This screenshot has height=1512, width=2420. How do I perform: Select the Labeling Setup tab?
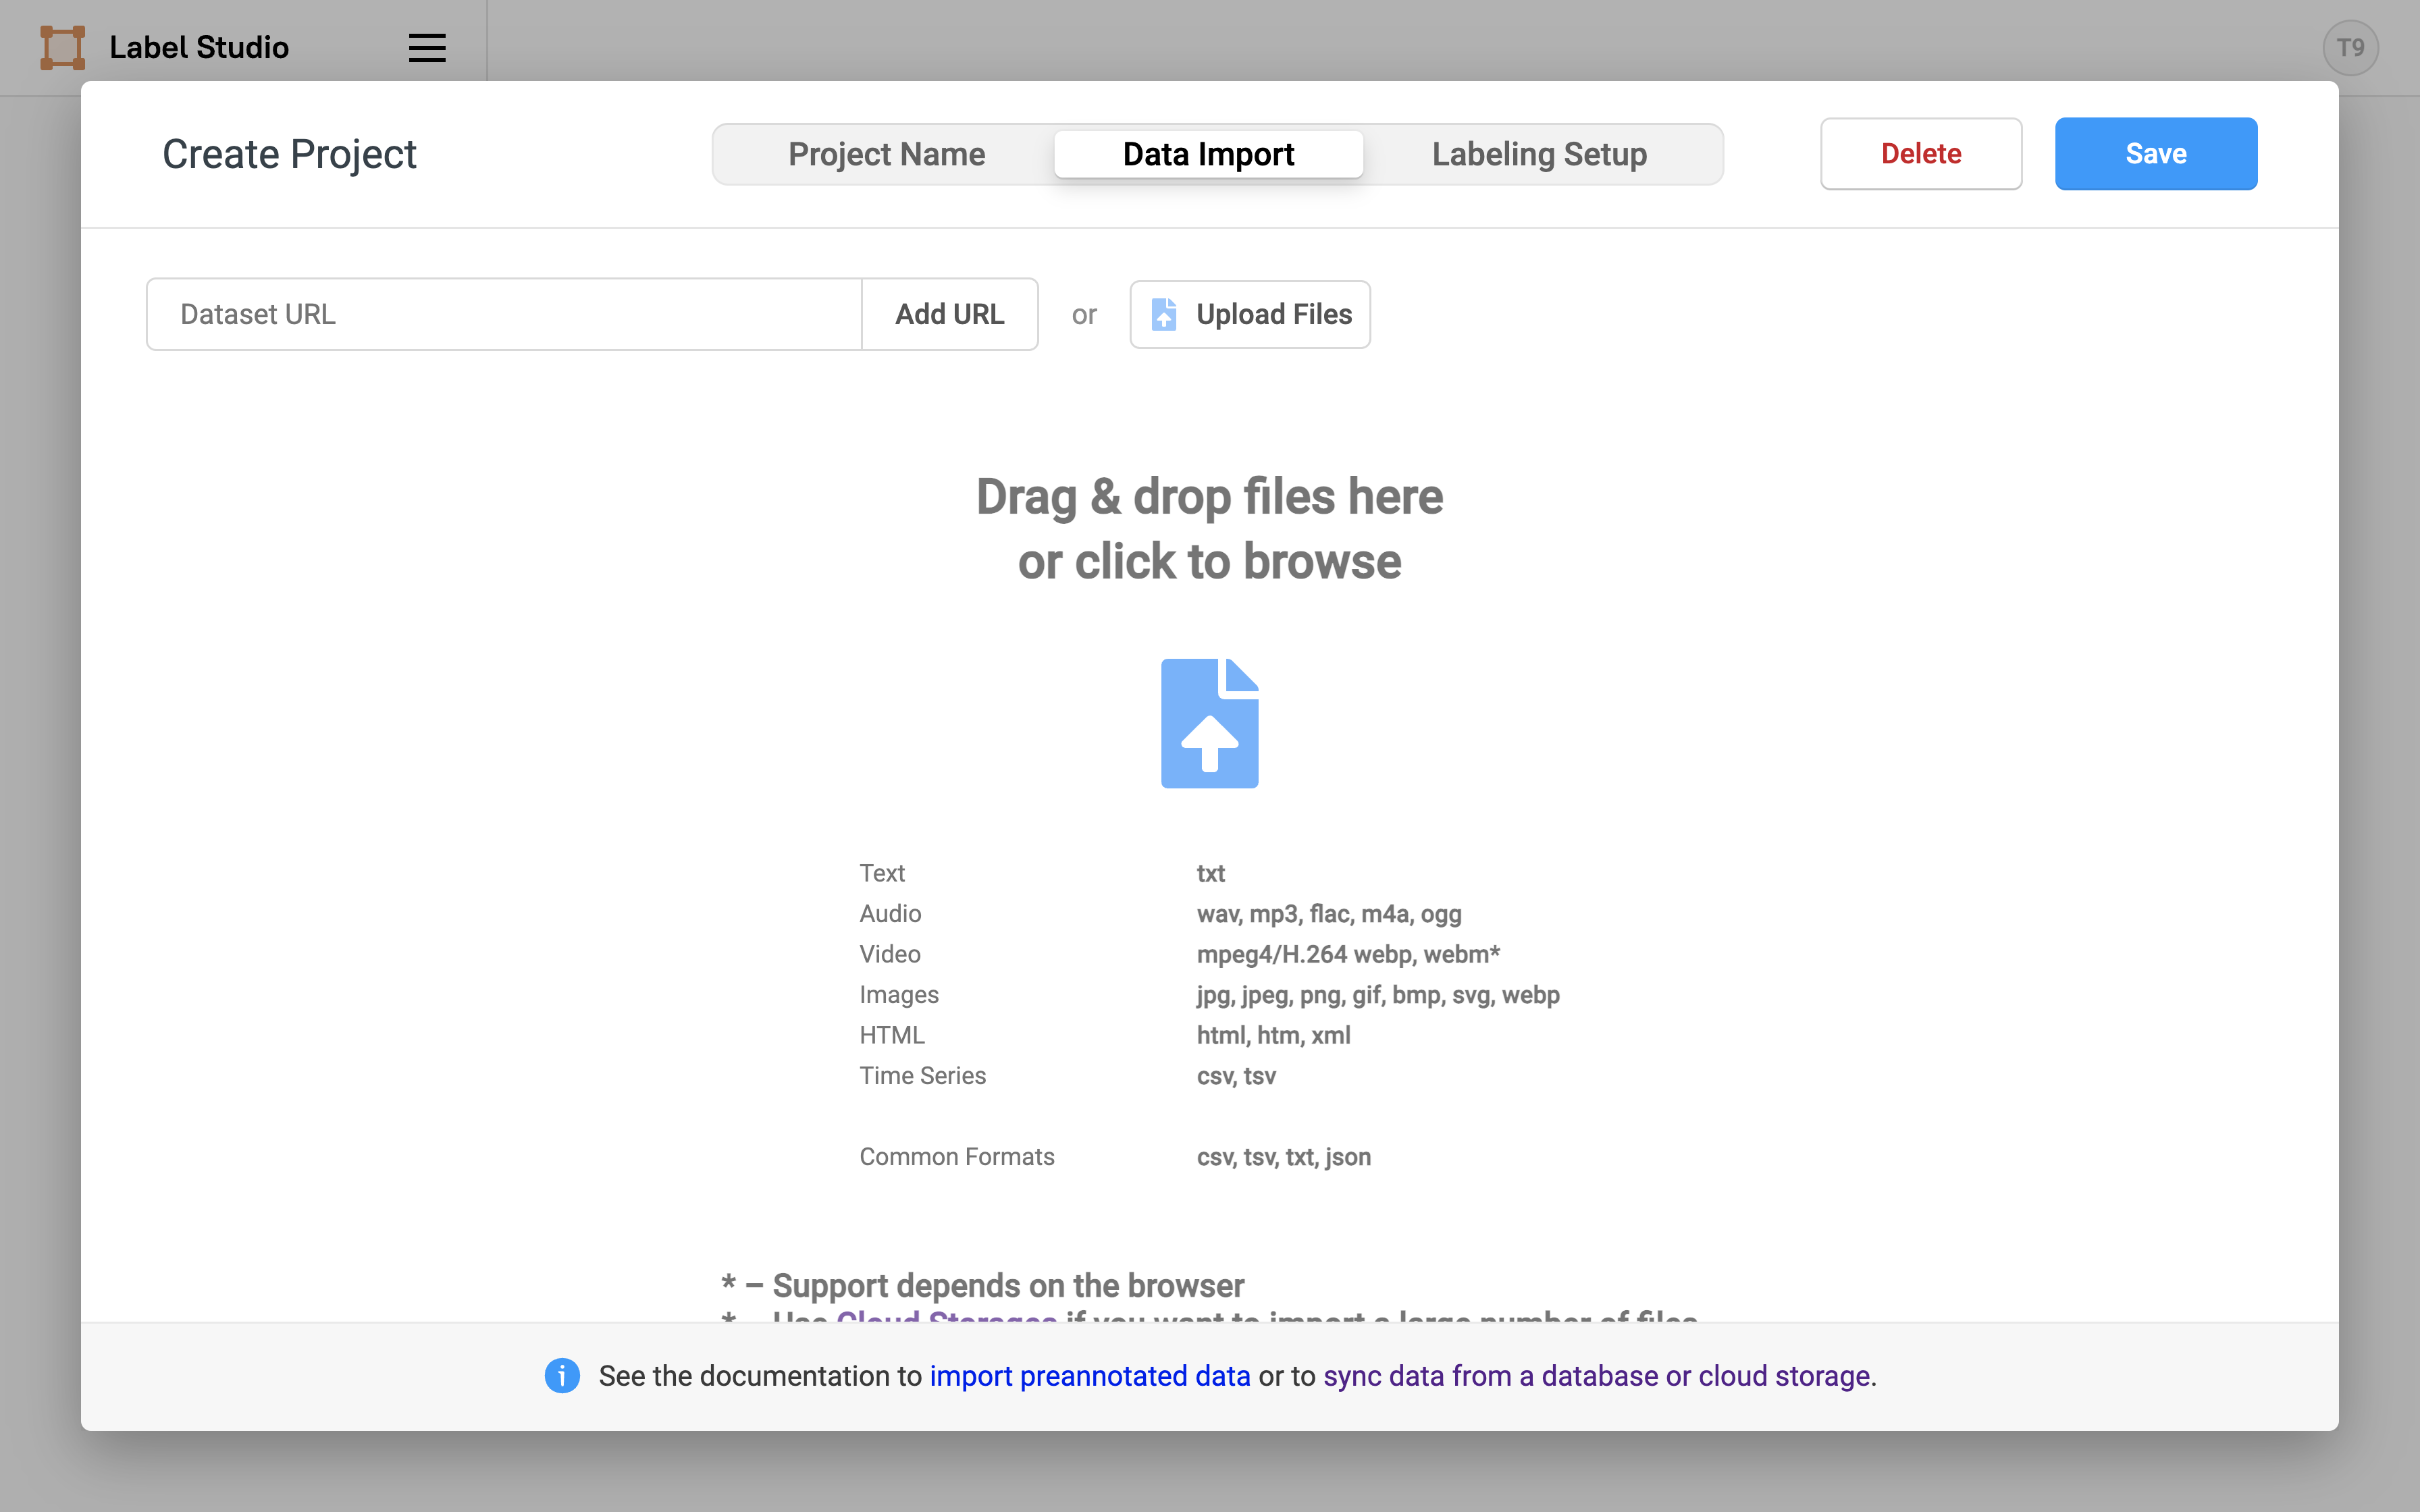(x=1540, y=153)
